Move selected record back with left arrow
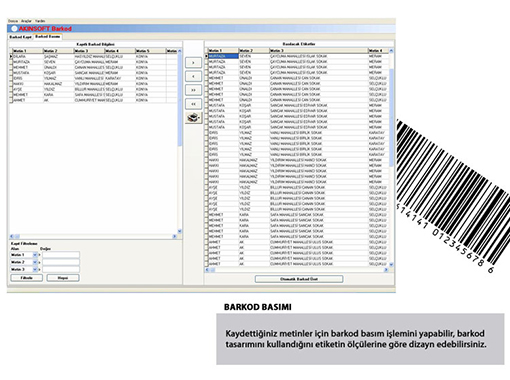 click(x=193, y=76)
